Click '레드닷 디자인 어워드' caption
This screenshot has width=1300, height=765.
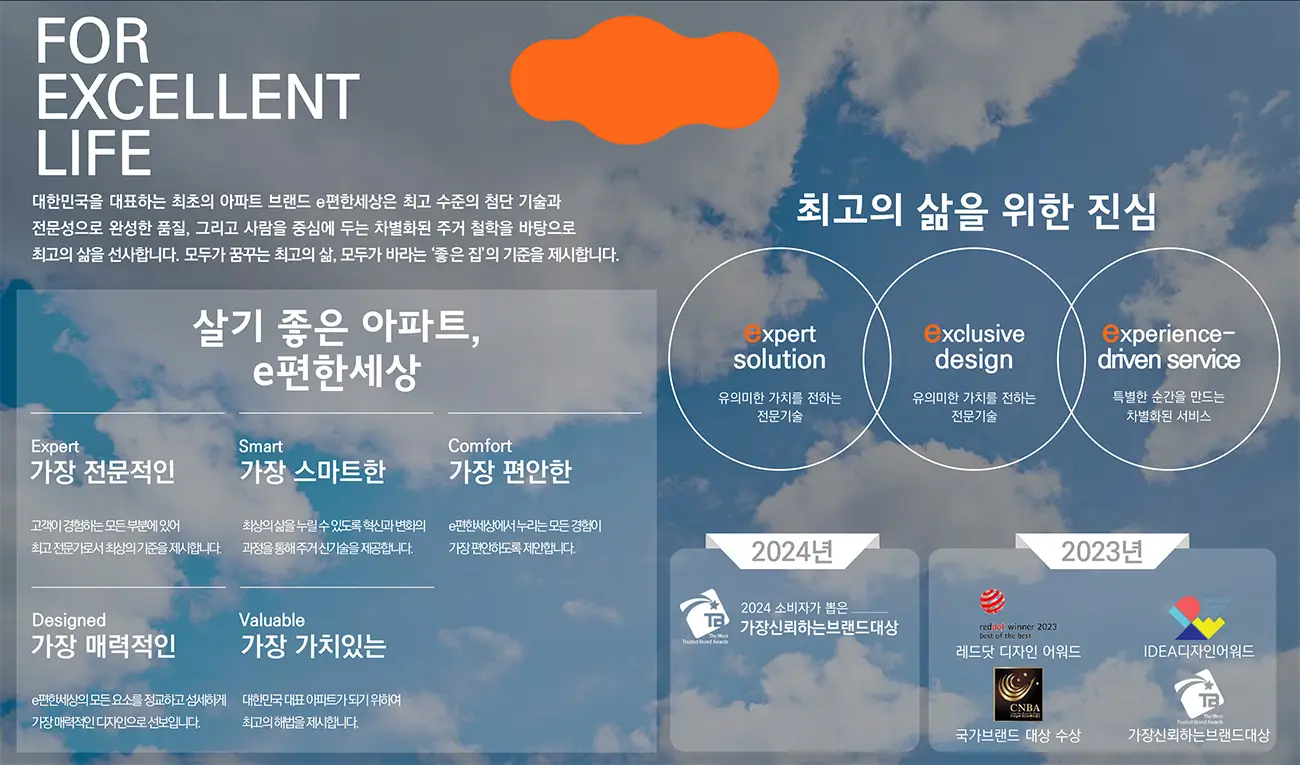1018,652
